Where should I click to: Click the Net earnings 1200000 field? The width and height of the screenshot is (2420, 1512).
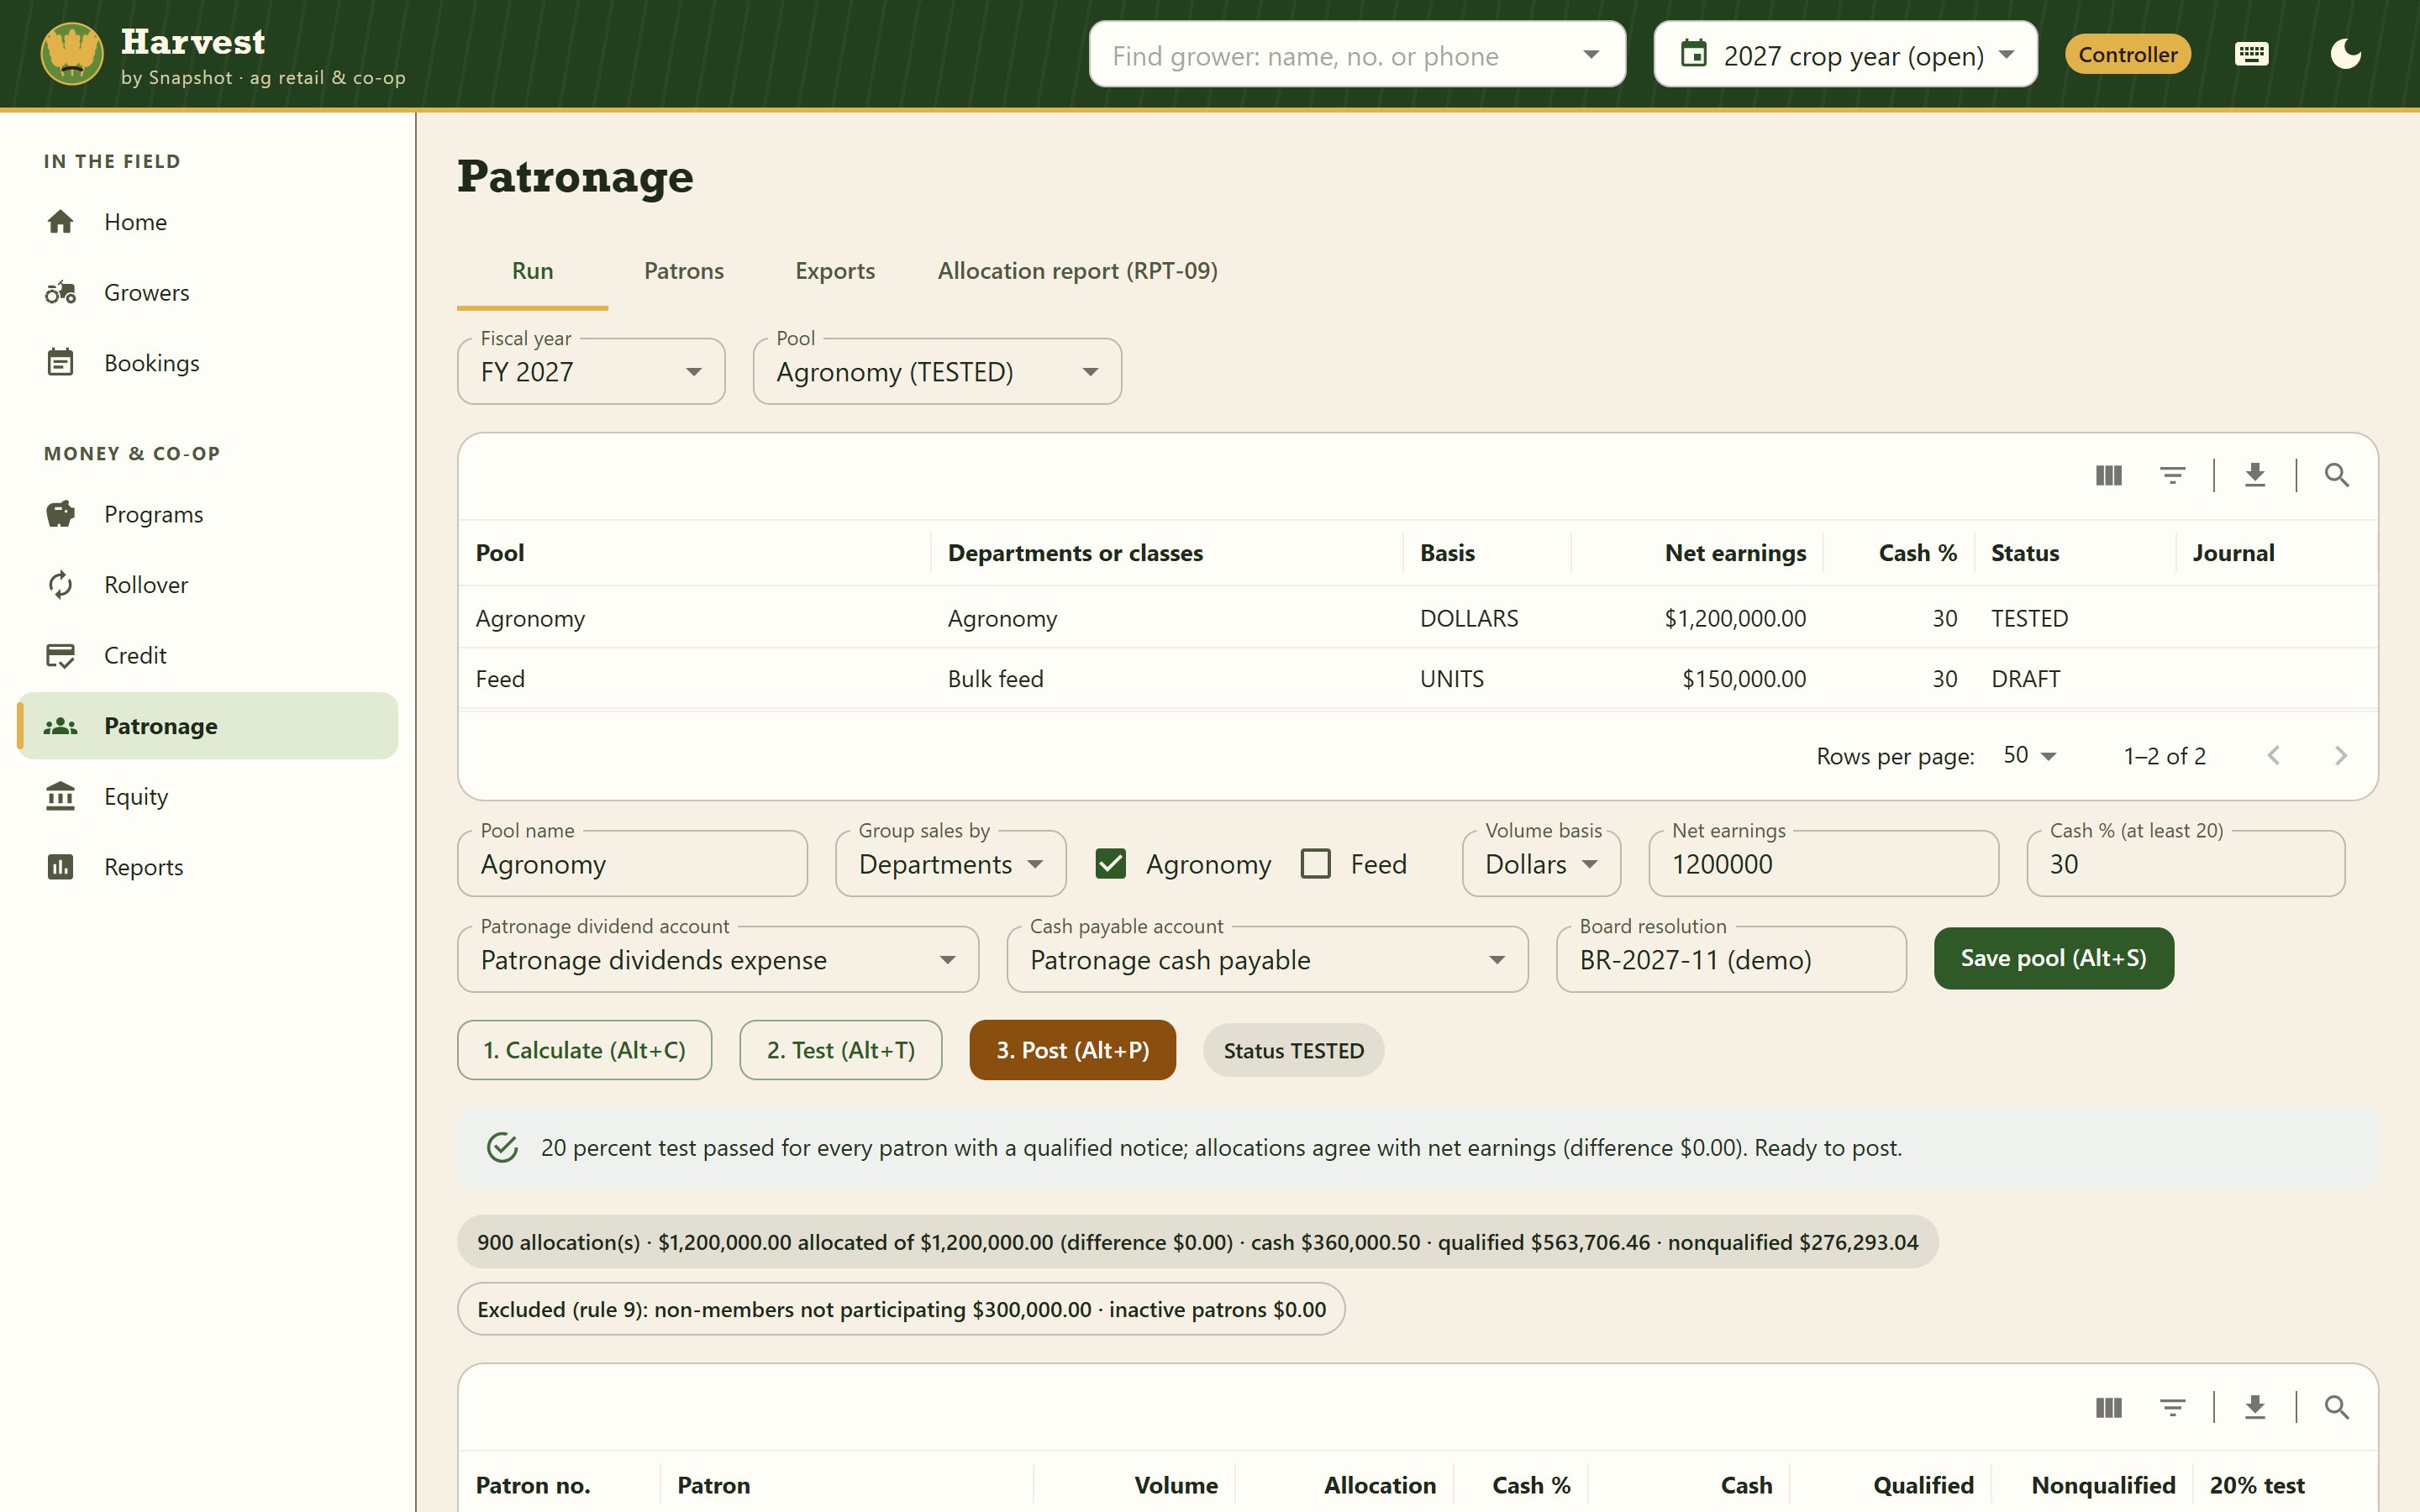point(1823,864)
